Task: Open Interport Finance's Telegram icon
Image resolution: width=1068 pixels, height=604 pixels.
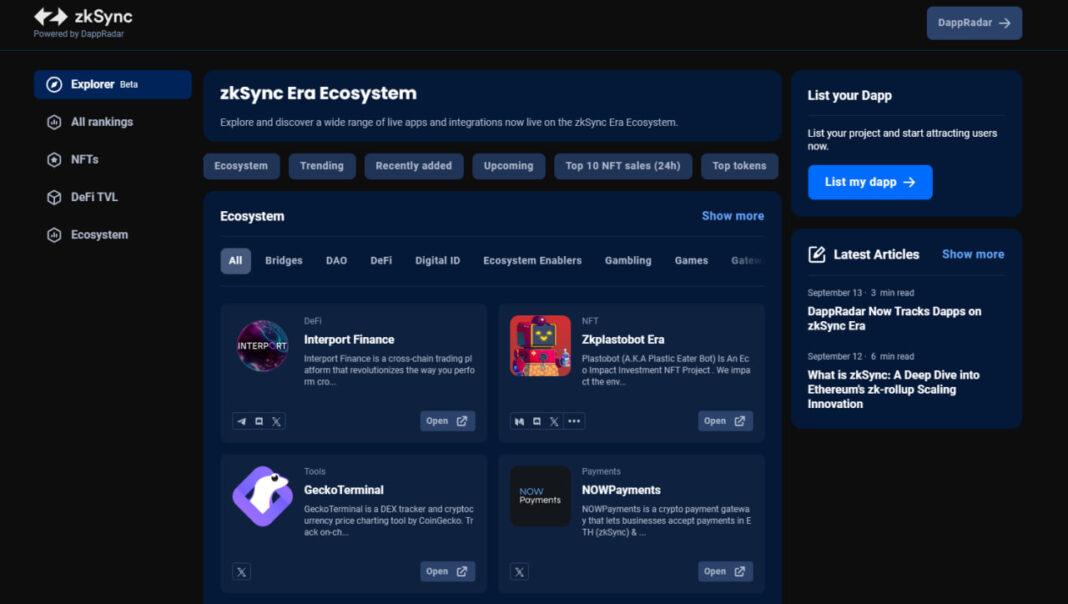Action: pyautogui.click(x=240, y=421)
